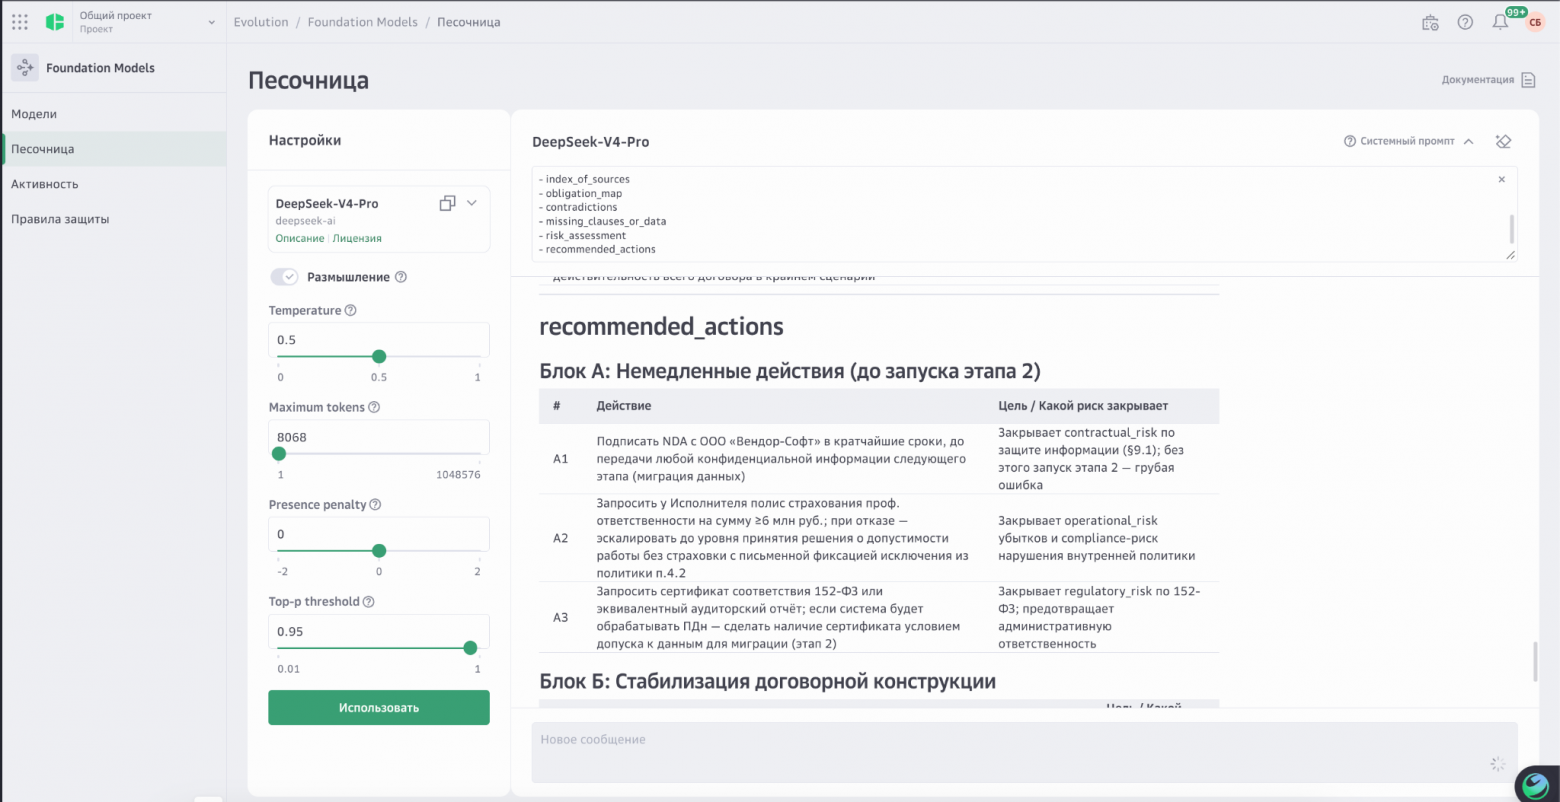Screen dimensions: 1560x802
Task: Click the loading spinner in message box
Action: [x=1497, y=764]
